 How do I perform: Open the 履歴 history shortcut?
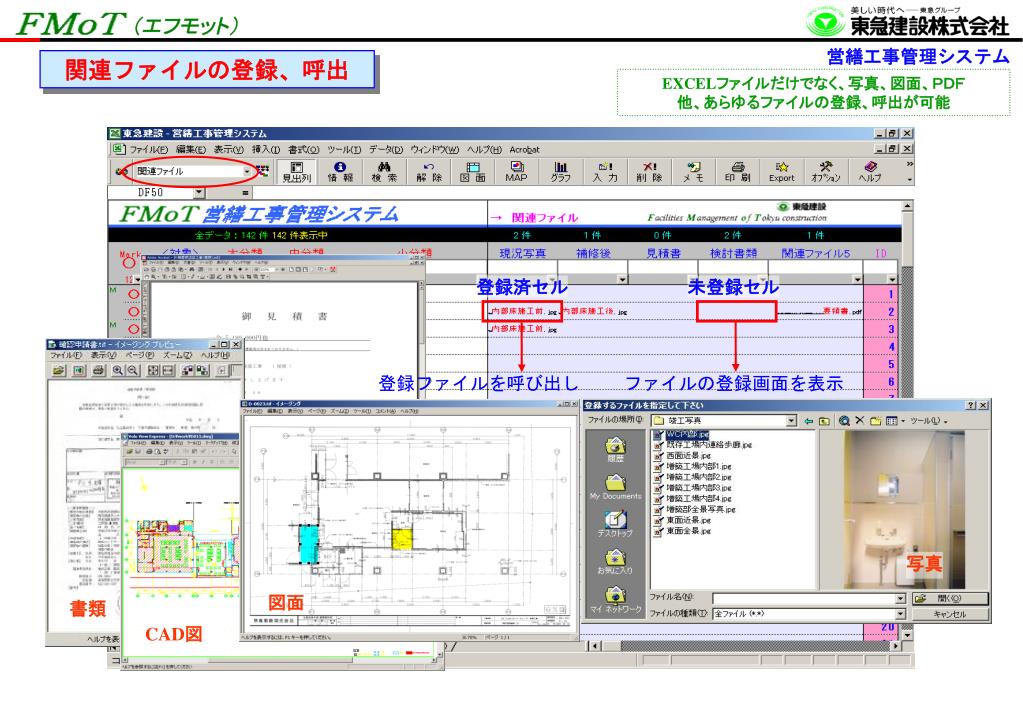pyautogui.click(x=616, y=450)
